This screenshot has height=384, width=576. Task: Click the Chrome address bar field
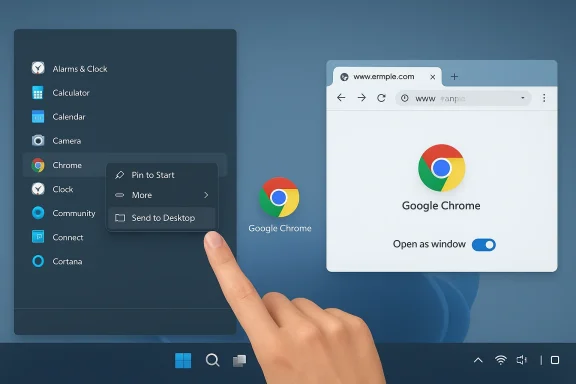coord(463,98)
